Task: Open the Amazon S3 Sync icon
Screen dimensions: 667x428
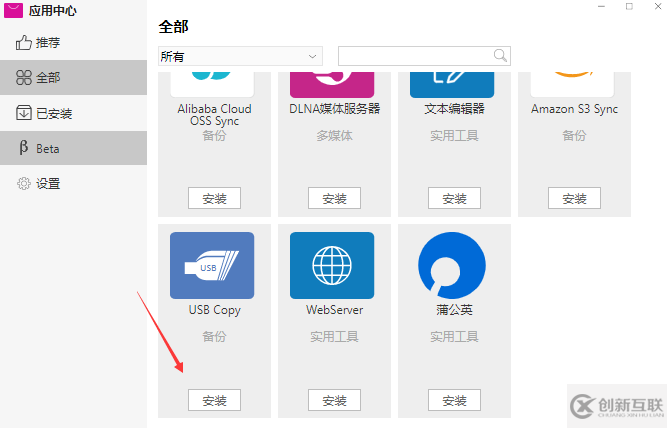Action: [x=572, y=85]
